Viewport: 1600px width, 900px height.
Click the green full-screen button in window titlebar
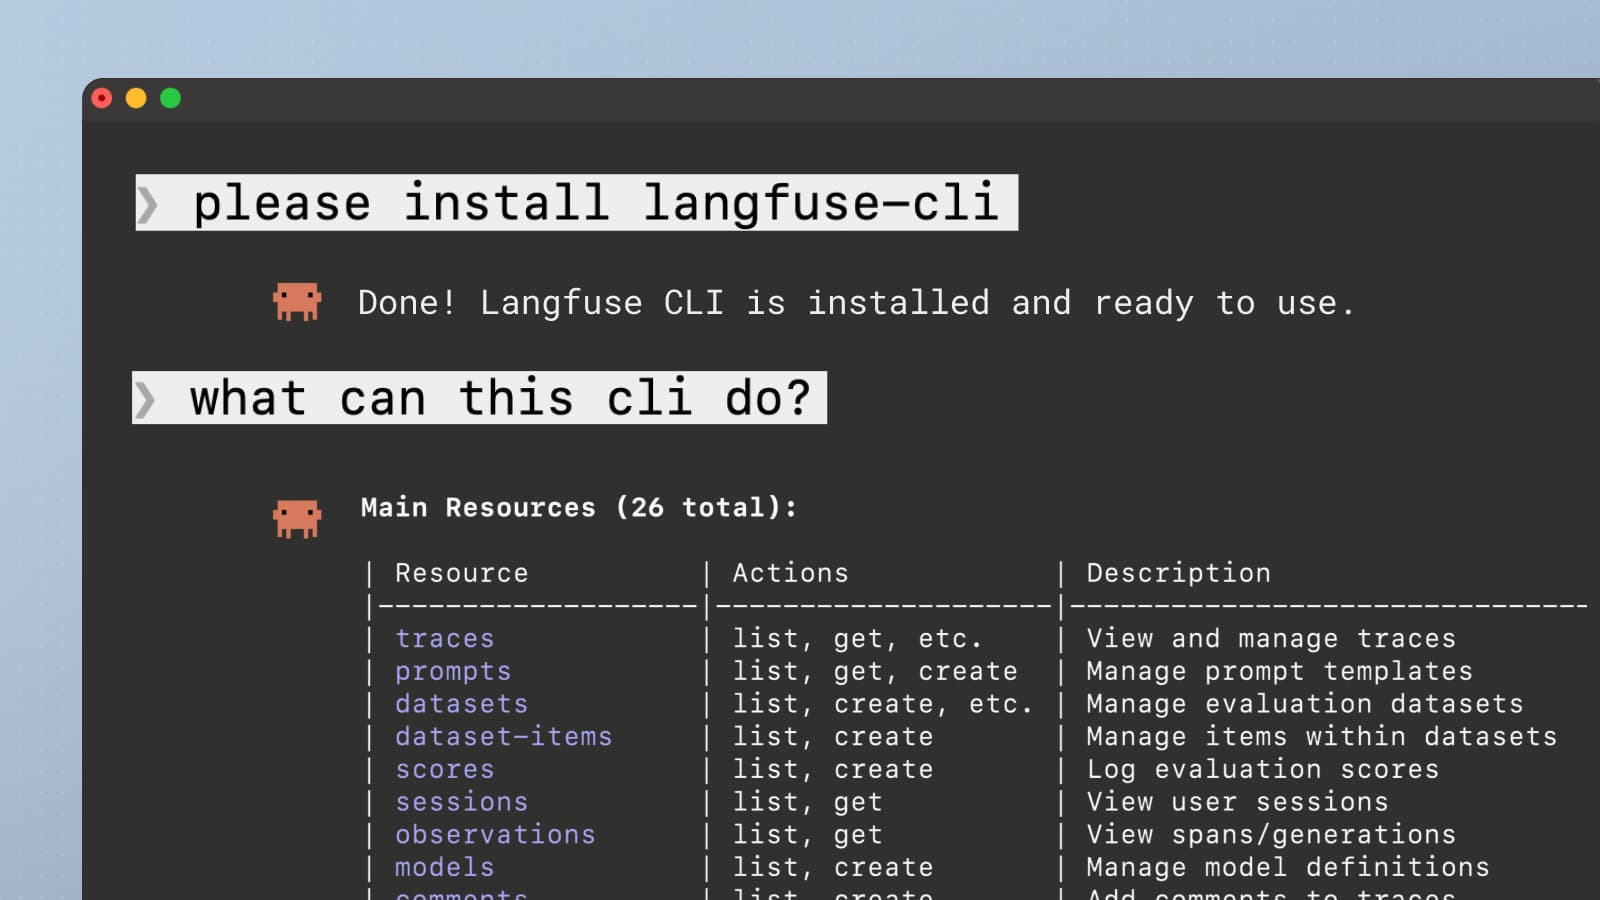171,98
